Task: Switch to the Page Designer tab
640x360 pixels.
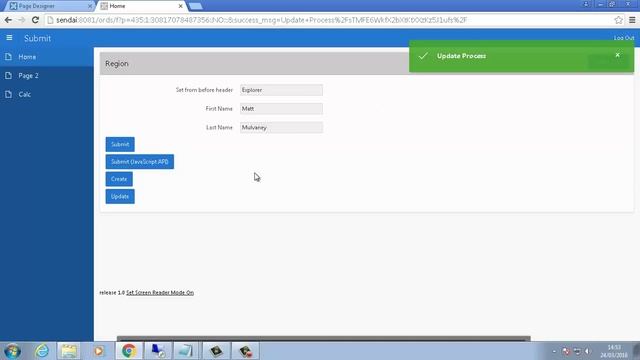Action: click(x=50, y=6)
